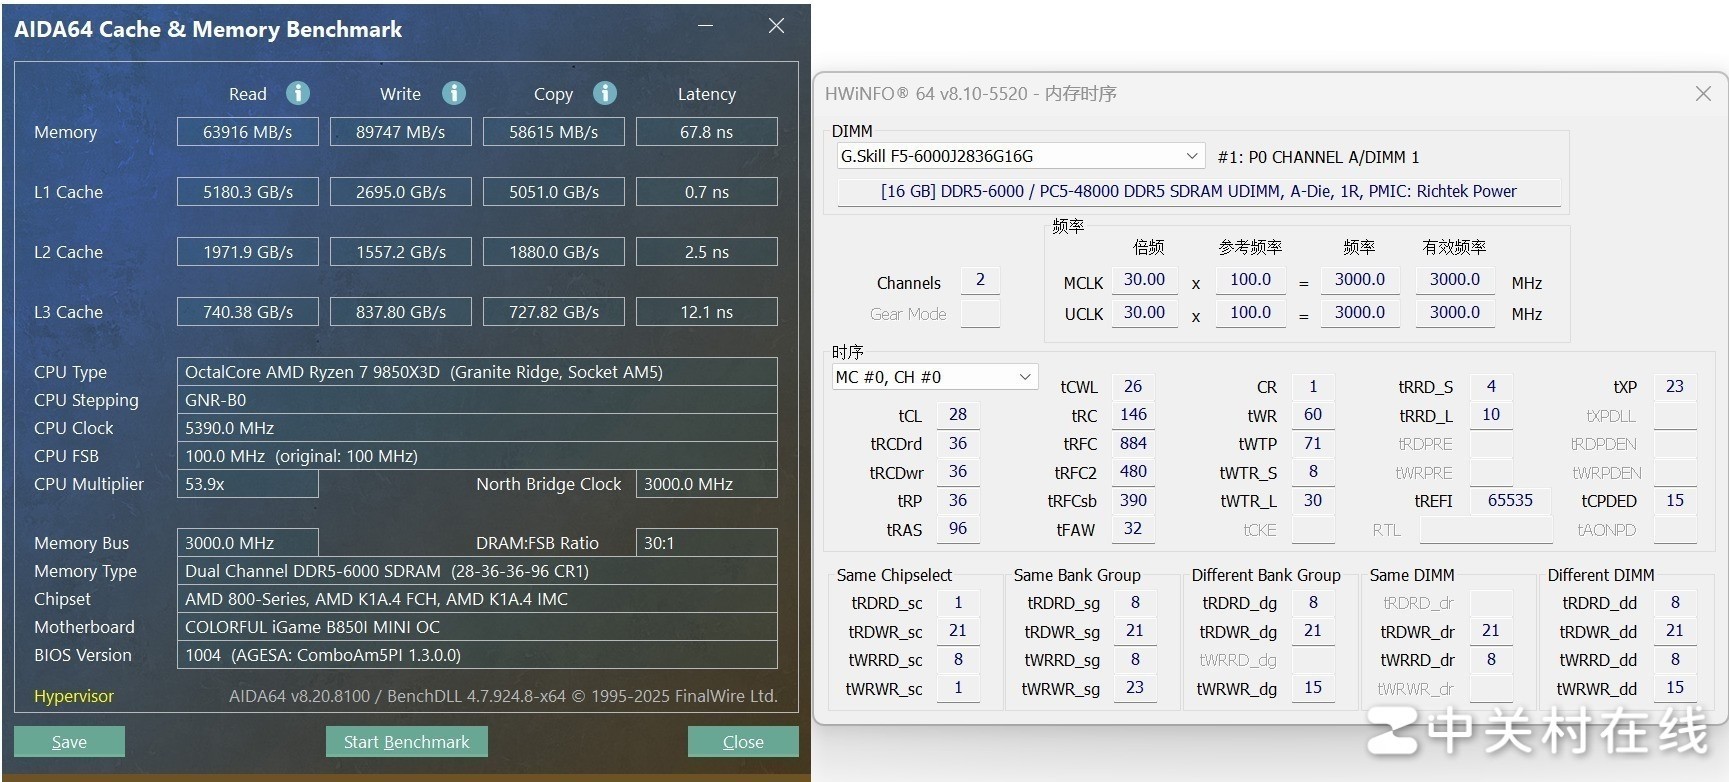The image size is (1729, 782).
Task: Click the tRC timing value 146
Action: [1133, 414]
